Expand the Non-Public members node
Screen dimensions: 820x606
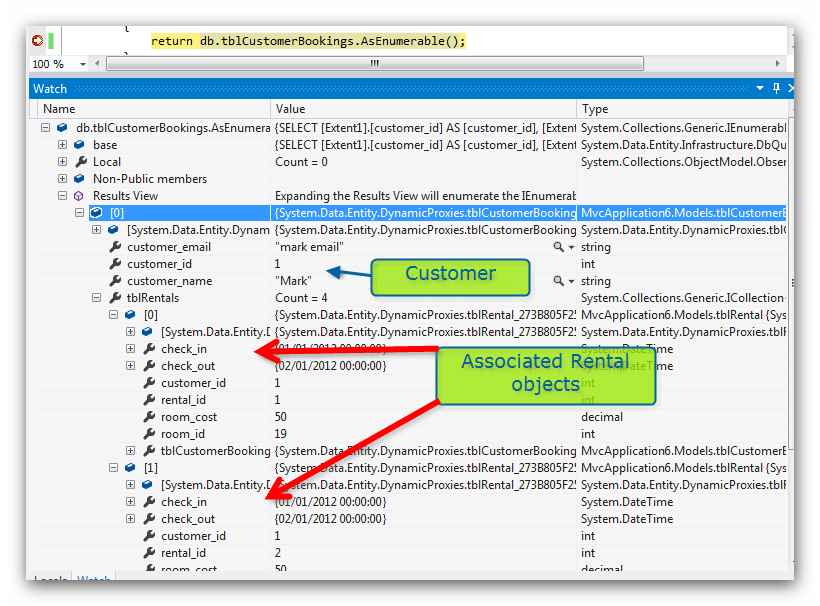point(62,179)
